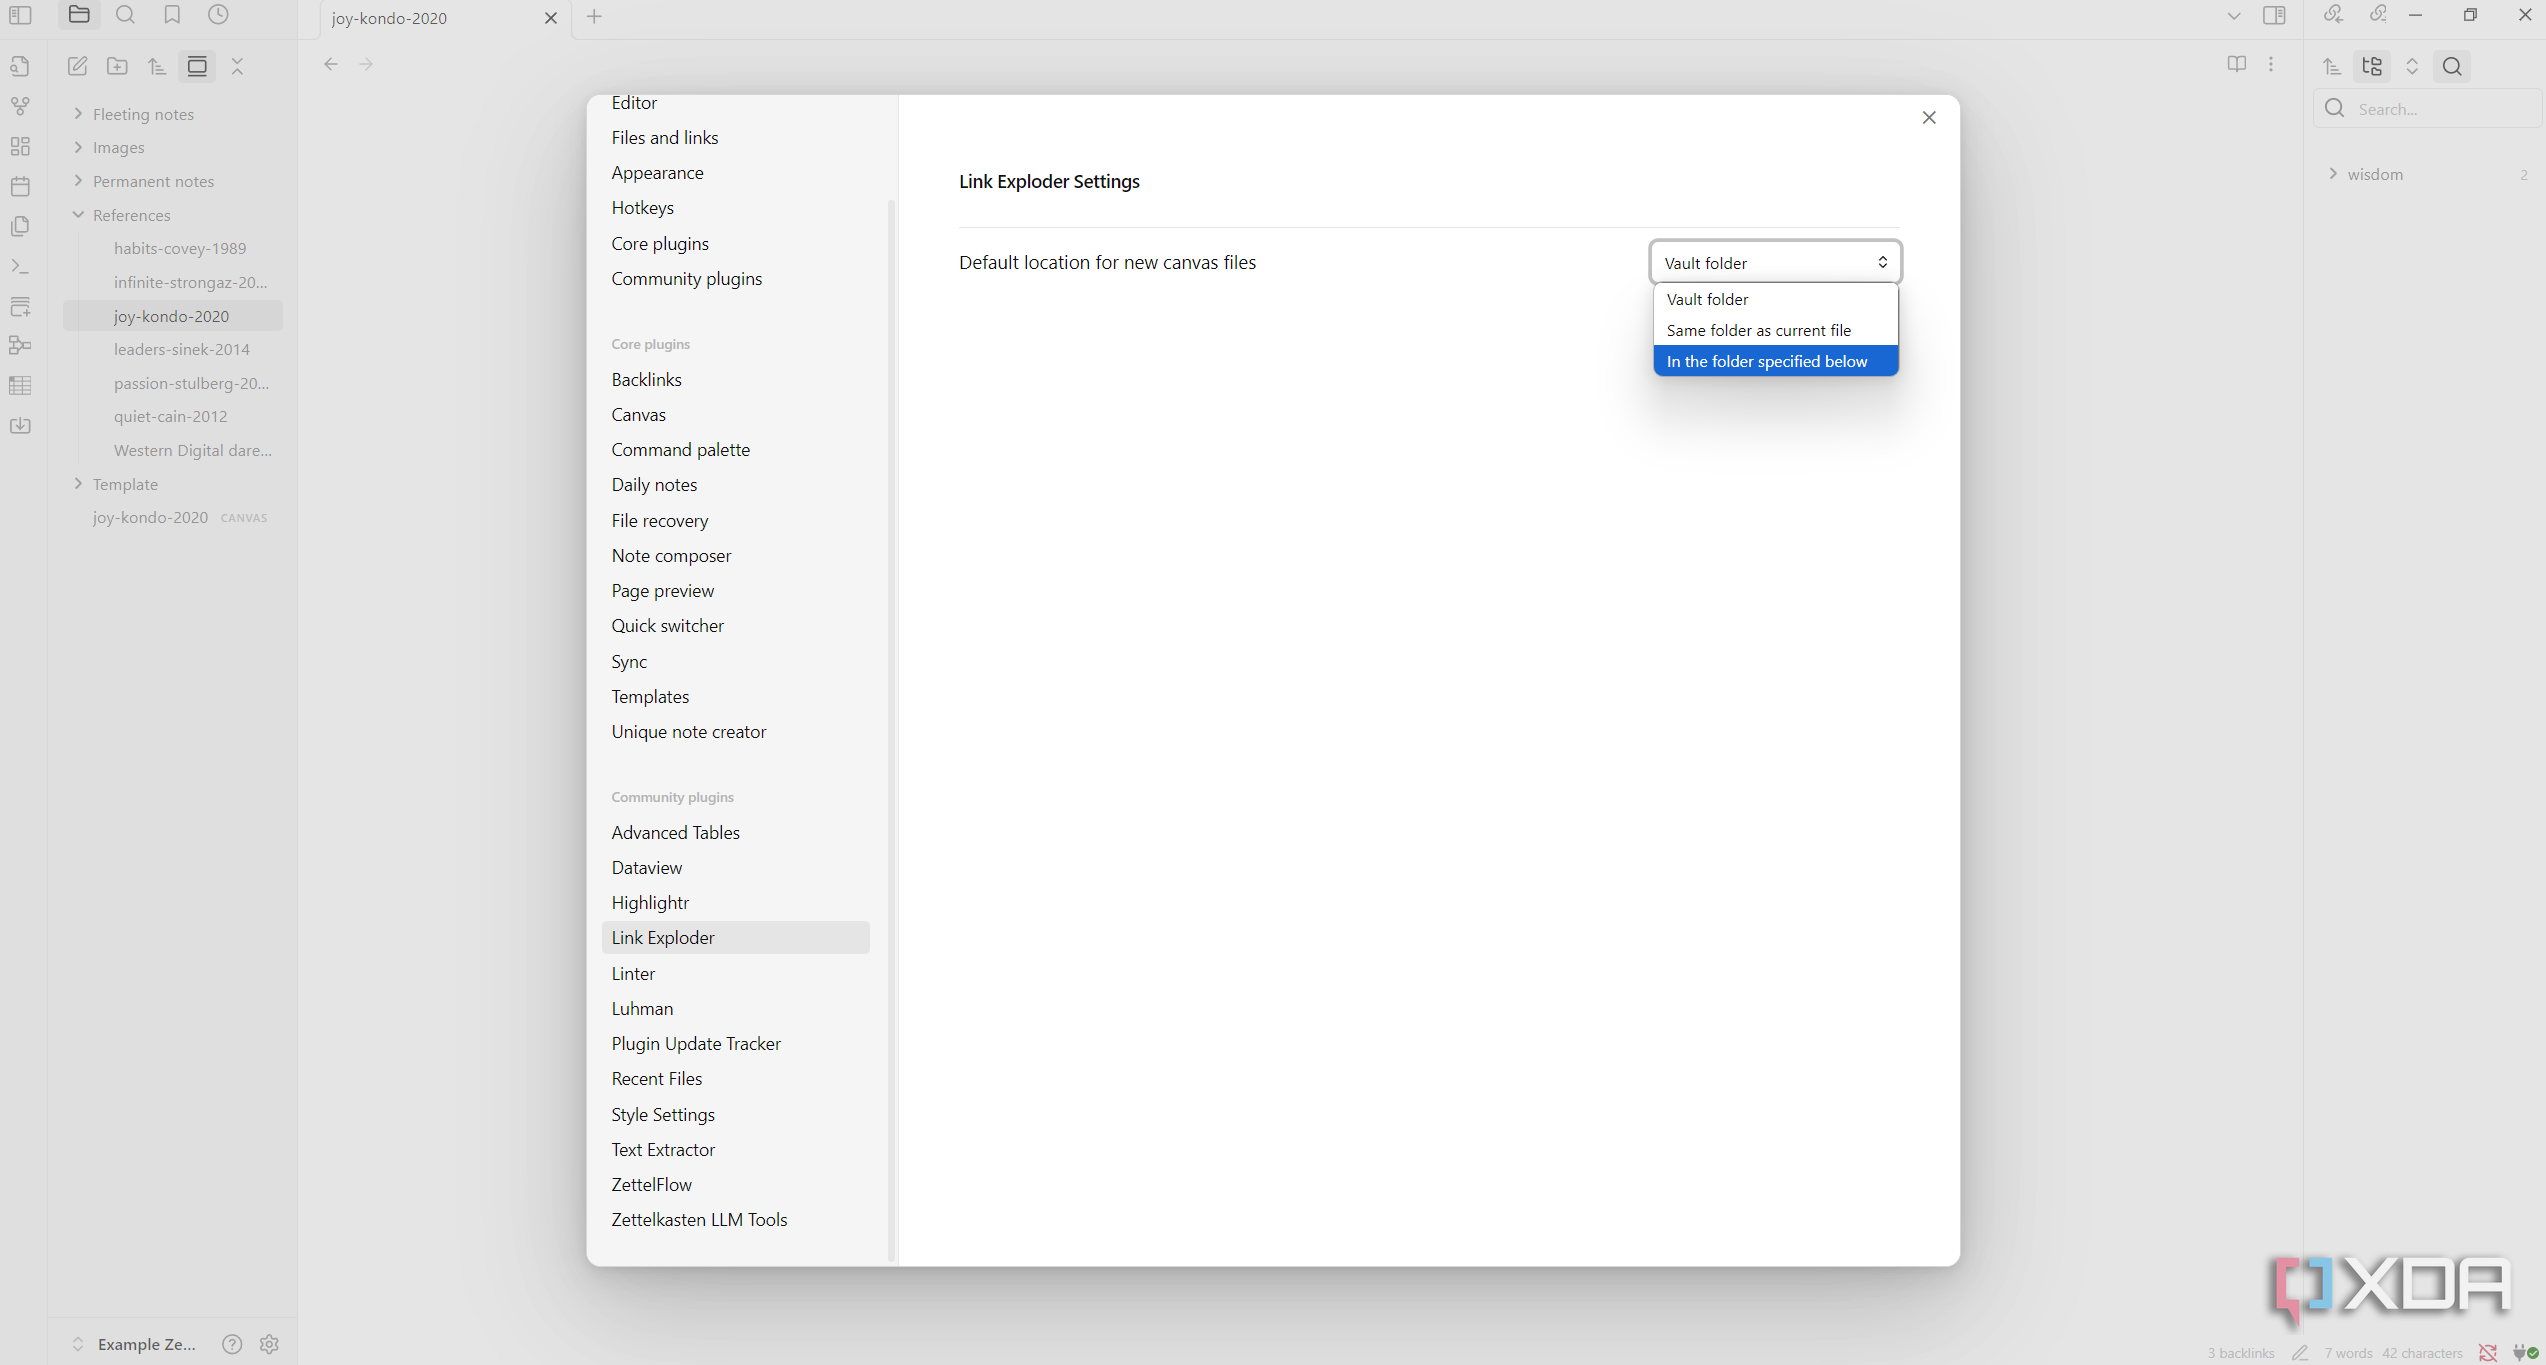Open the vault switcher Example Ze...
The width and height of the screenshot is (2546, 1365).
(x=133, y=1344)
